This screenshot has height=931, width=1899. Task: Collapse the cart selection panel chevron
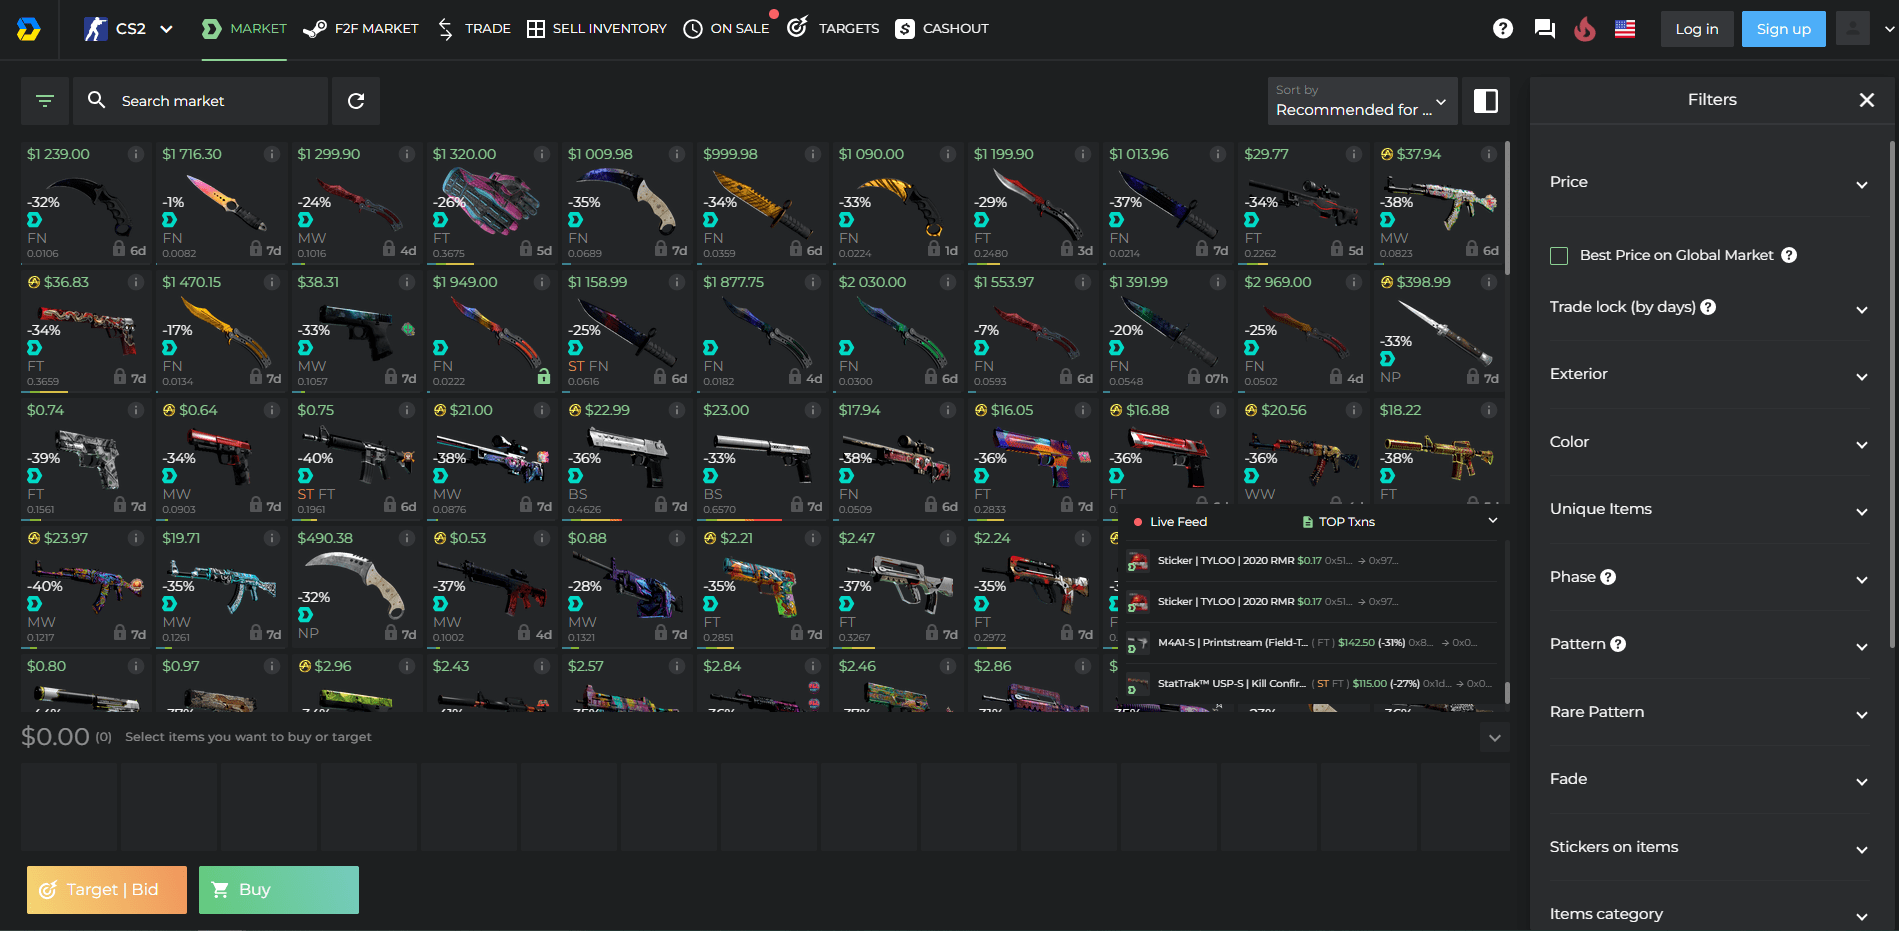coord(1495,738)
